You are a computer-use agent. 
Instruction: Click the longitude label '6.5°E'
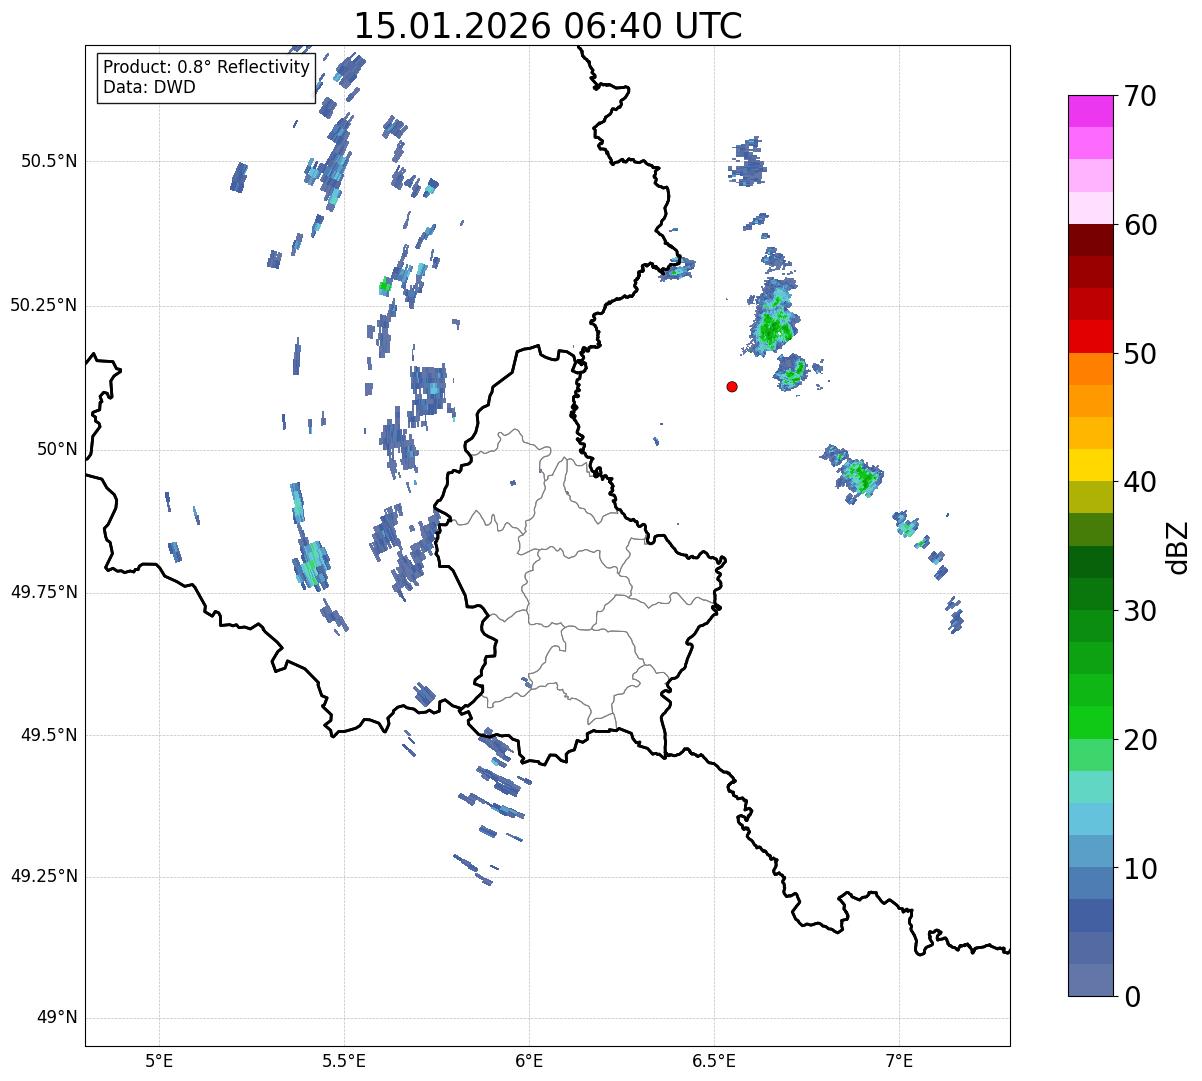click(714, 1060)
